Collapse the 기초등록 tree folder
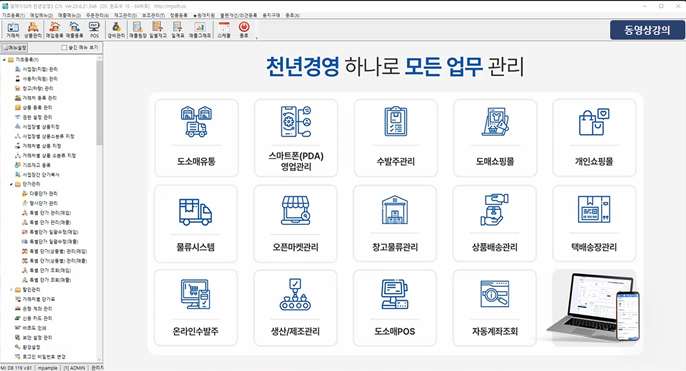The width and height of the screenshot is (686, 371). (x=4, y=60)
